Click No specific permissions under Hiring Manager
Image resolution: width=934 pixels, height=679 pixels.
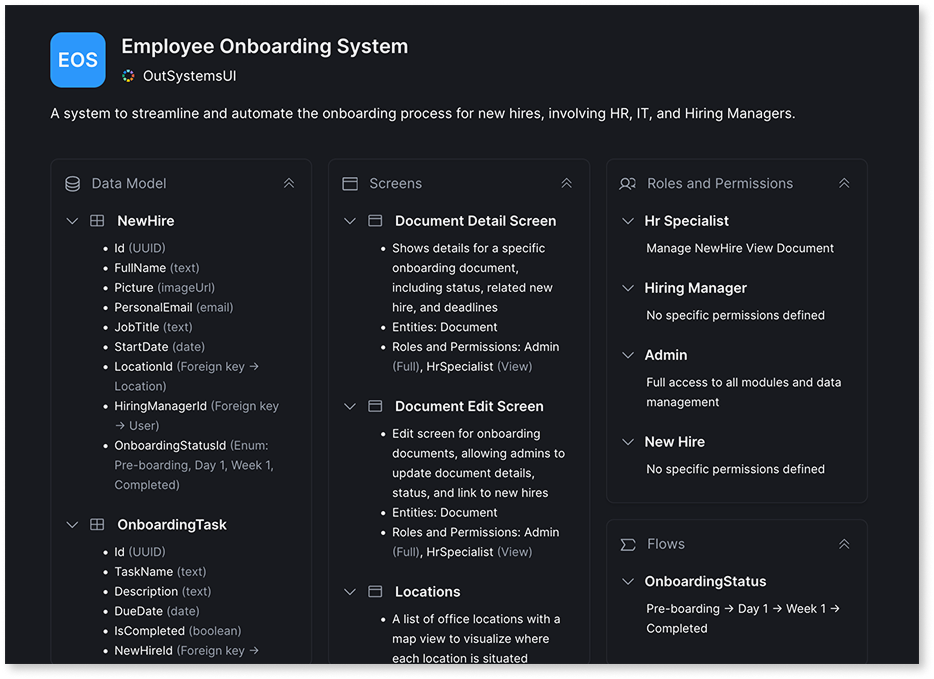click(735, 315)
